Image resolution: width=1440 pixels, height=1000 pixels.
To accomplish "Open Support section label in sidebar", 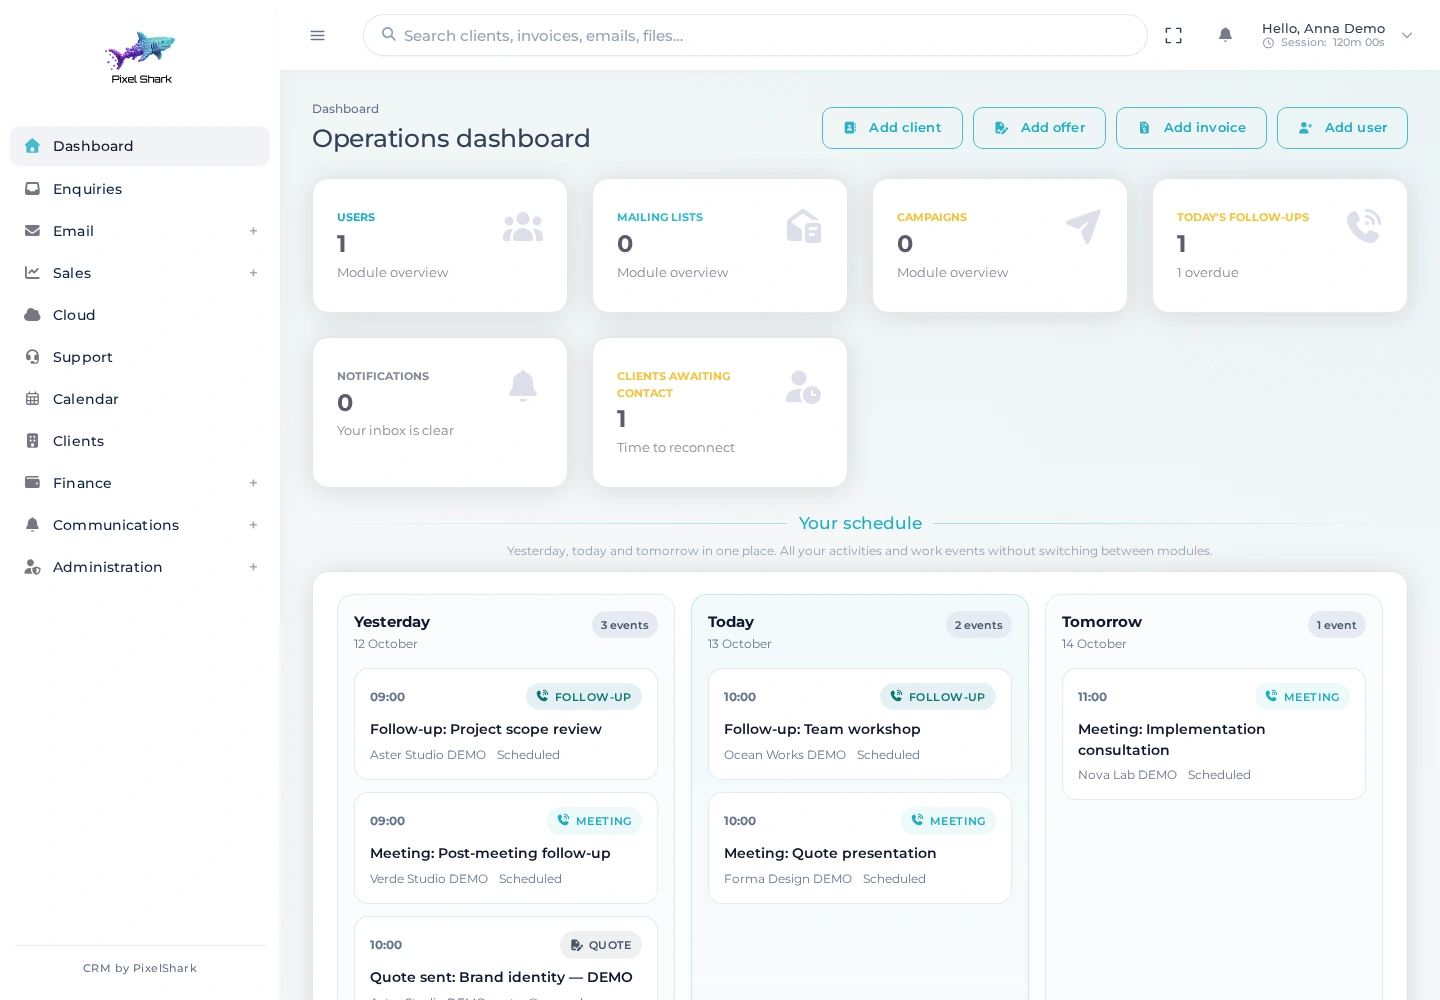I will tap(83, 357).
